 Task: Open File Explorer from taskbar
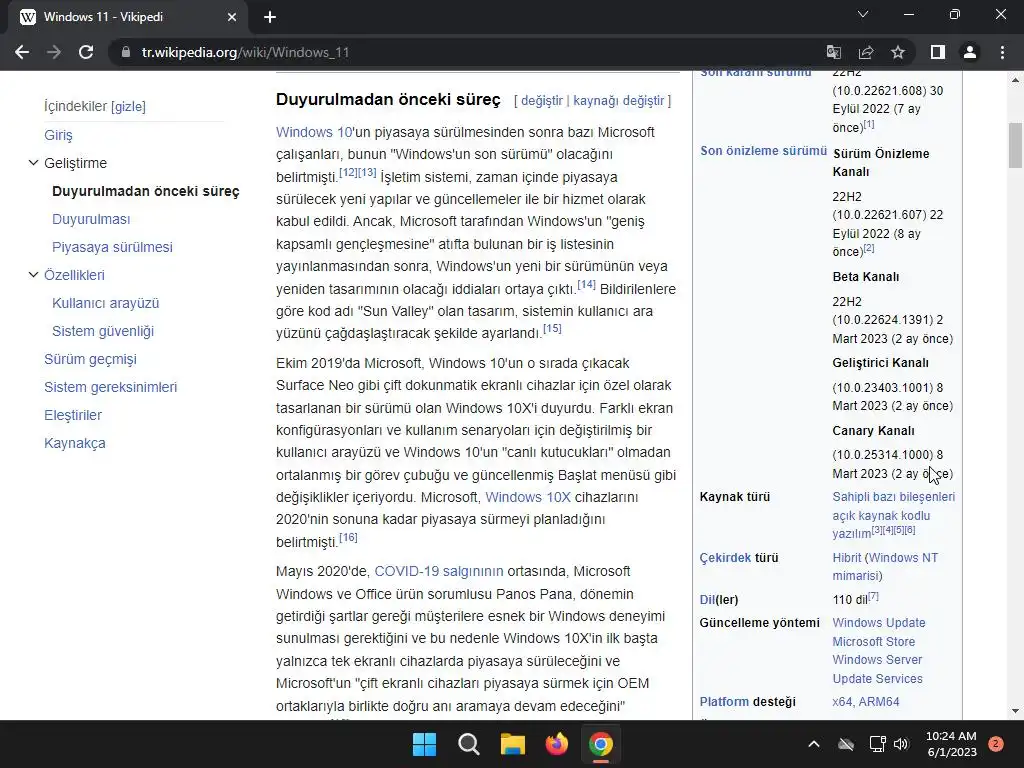[x=513, y=744]
